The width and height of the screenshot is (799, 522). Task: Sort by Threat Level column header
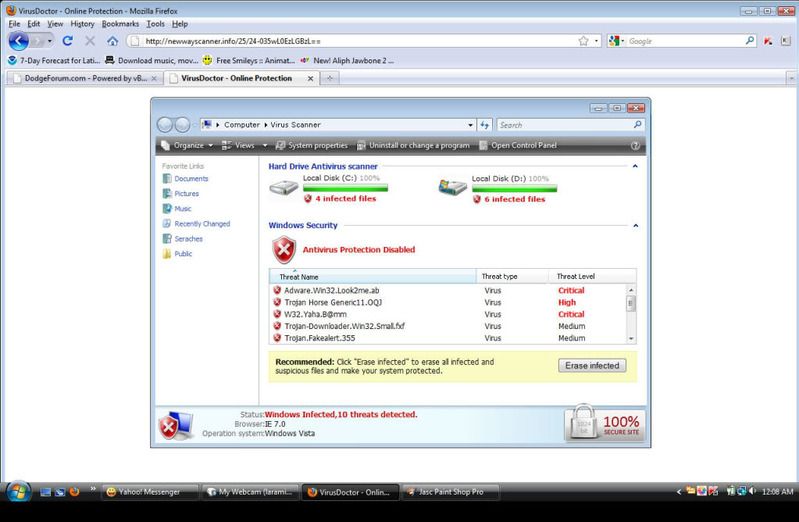point(593,276)
